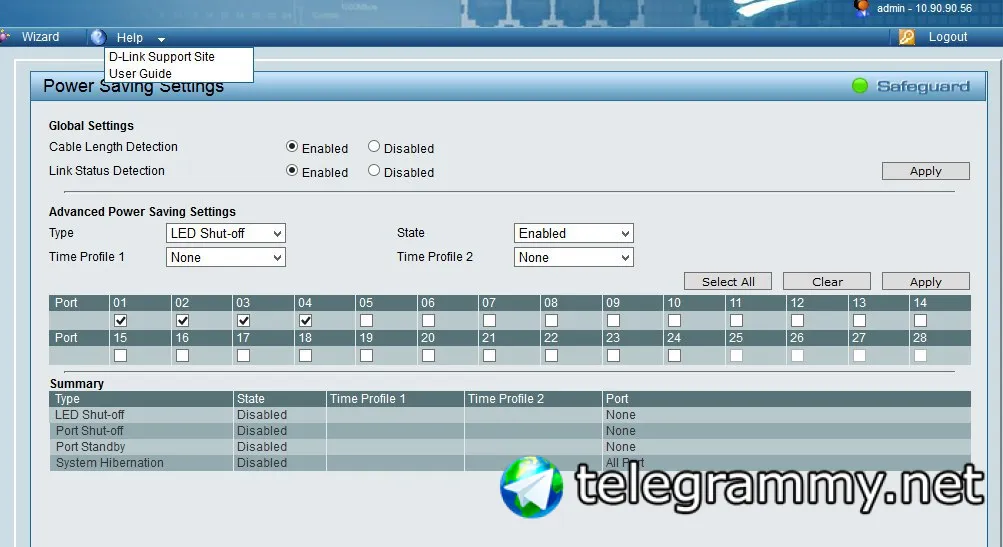Check port 11 checkbox
This screenshot has height=547, width=1003.
(x=736, y=320)
